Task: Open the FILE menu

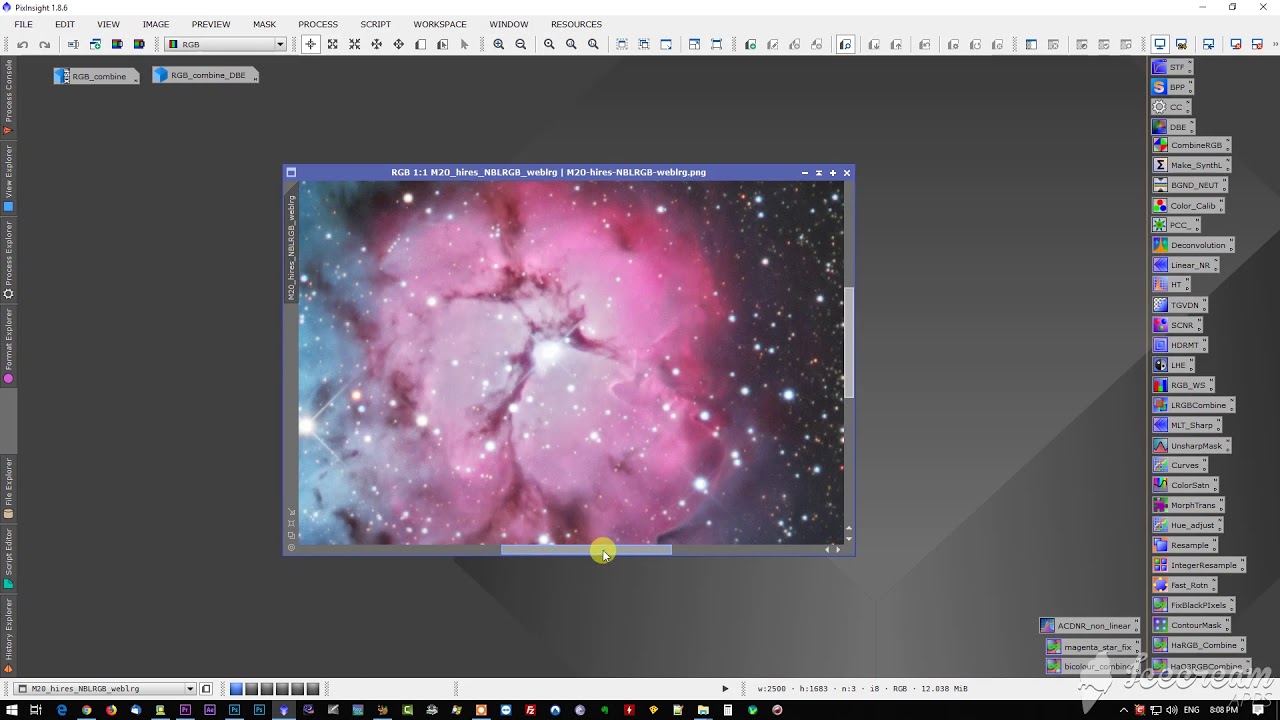Action: click(x=23, y=24)
